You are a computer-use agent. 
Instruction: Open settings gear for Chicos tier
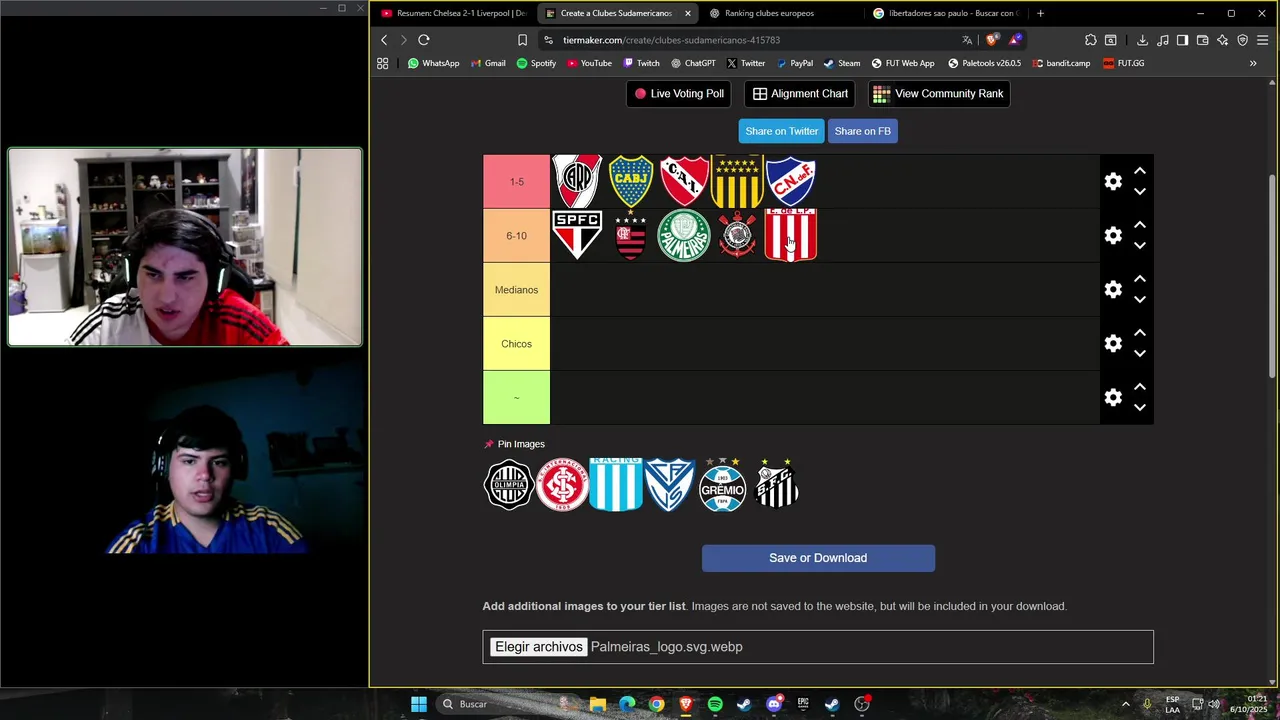click(x=1113, y=343)
